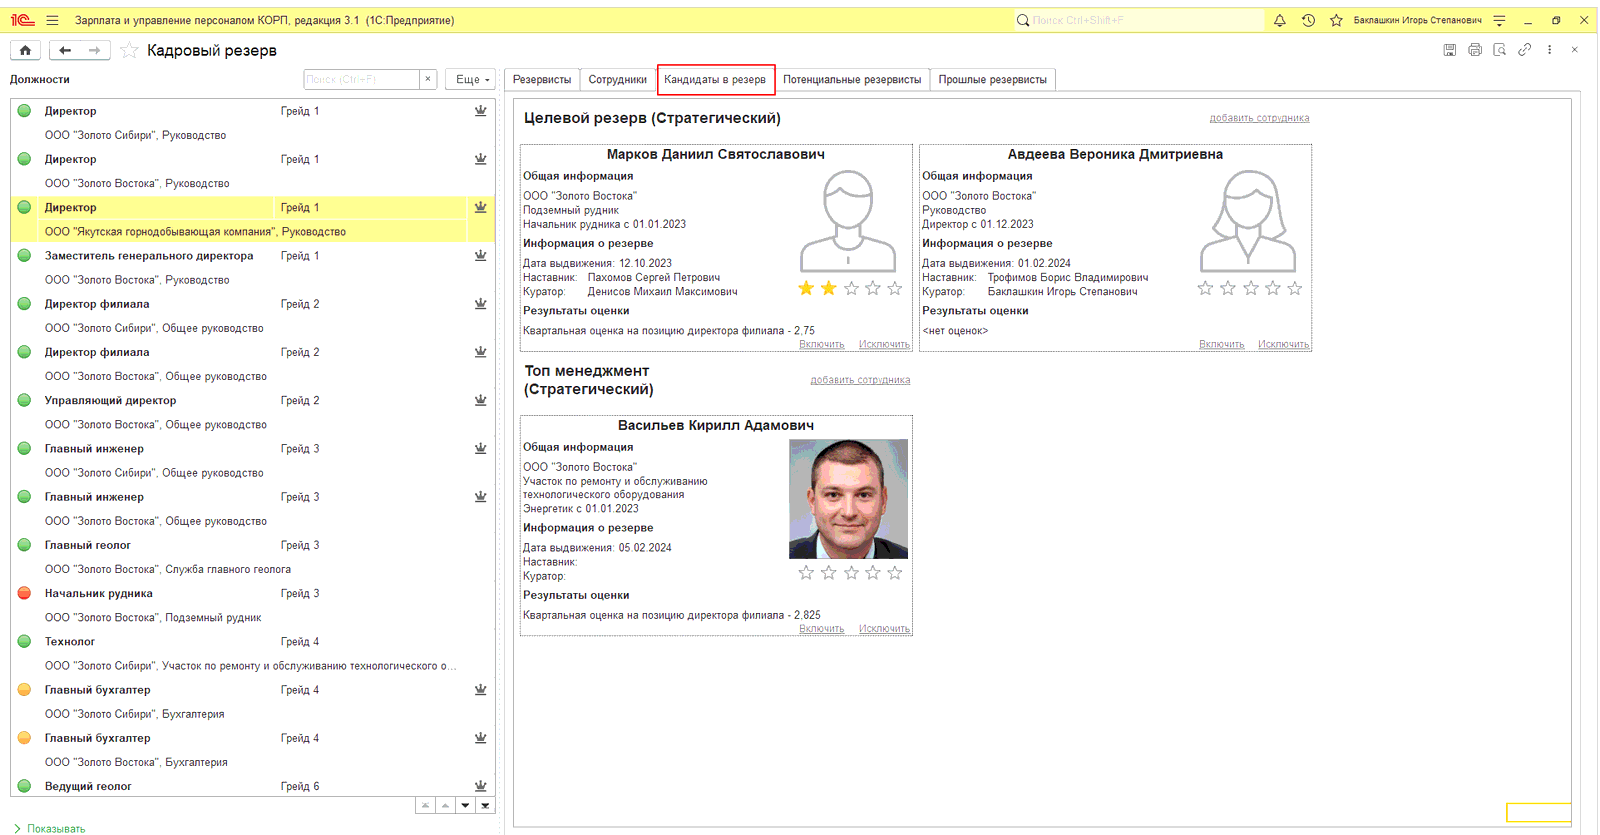
Task: Click the preview icon next to printer
Action: 1499,50
